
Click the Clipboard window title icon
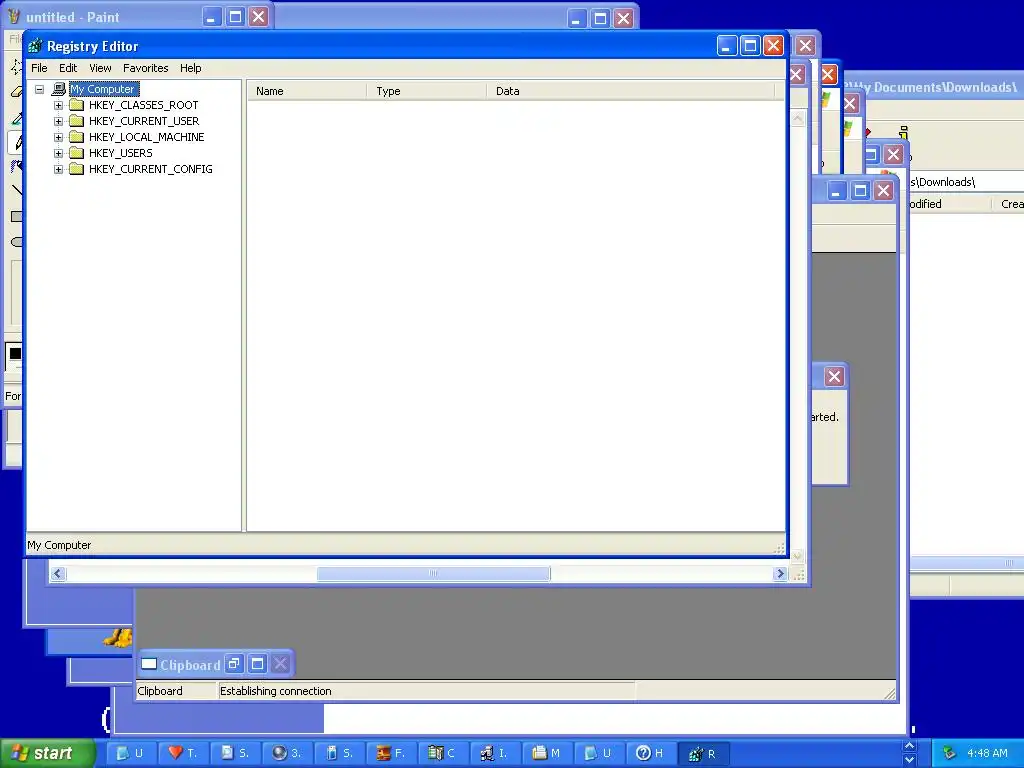tap(149, 664)
